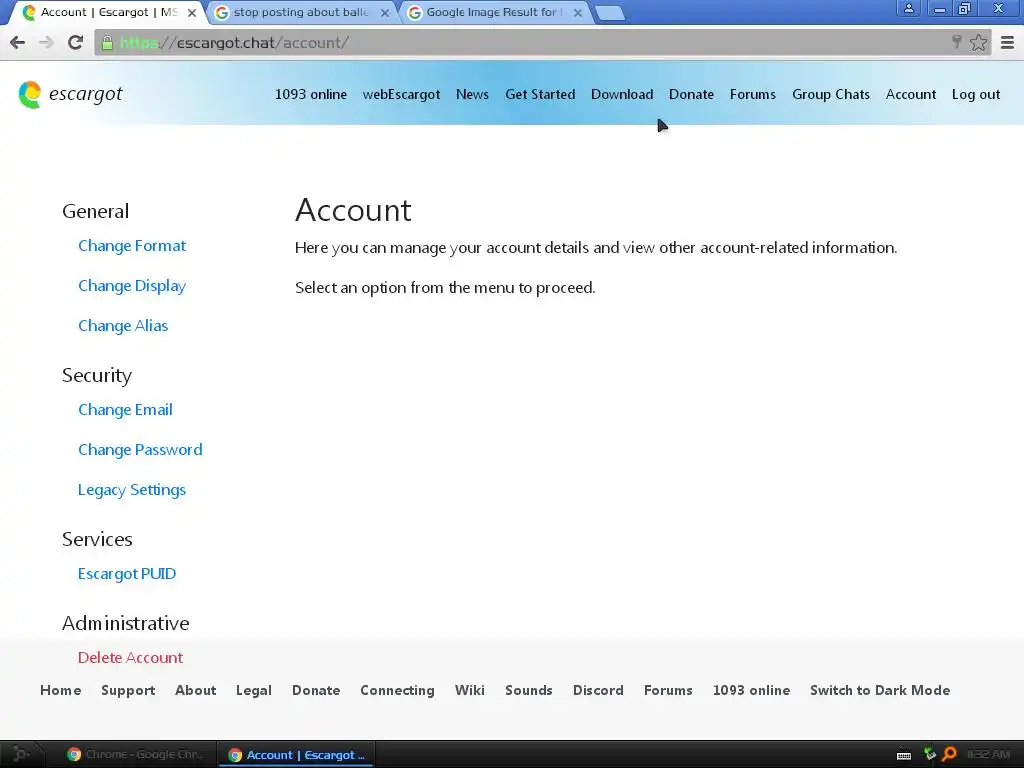Open a new browser tab
The width and height of the screenshot is (1024, 768).
pyautogui.click(x=610, y=13)
